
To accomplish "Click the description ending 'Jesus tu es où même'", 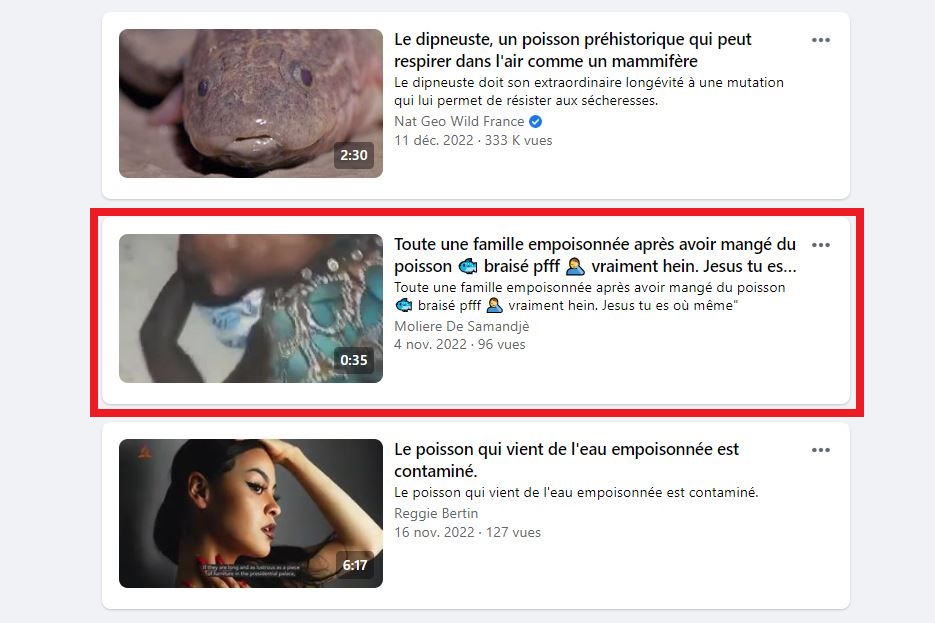I will (590, 296).
